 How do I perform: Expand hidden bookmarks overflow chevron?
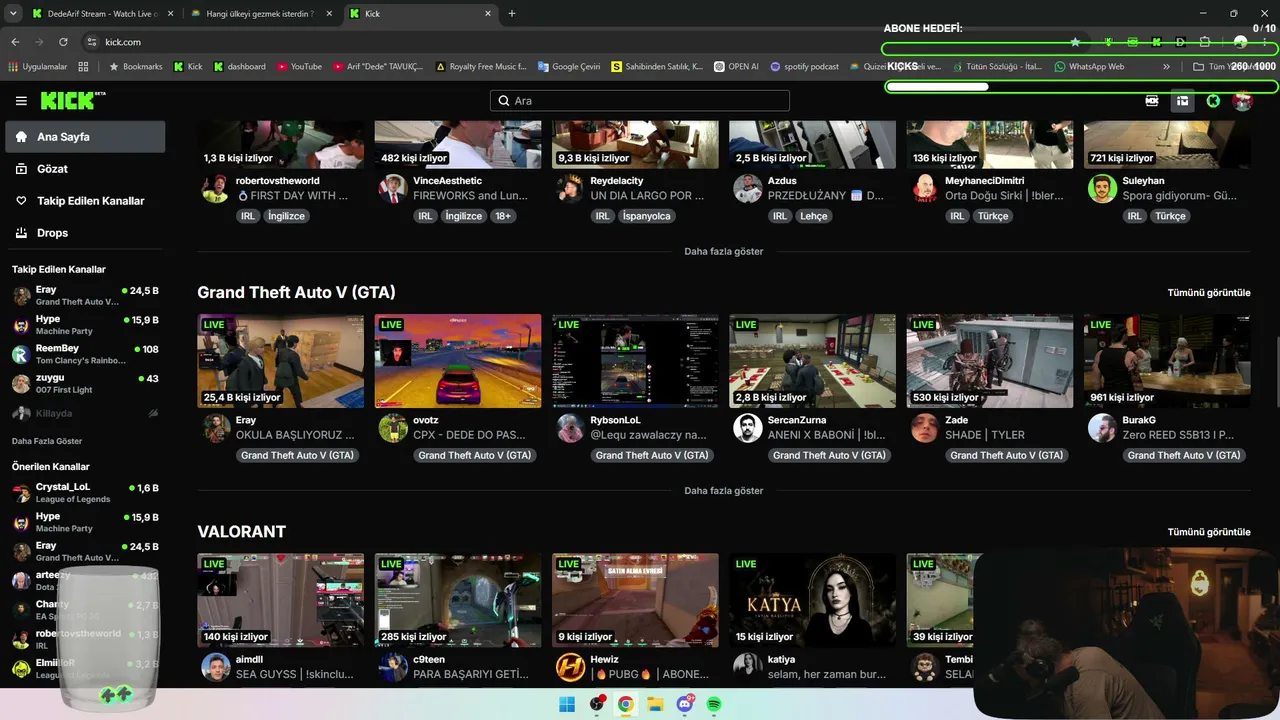[x=1166, y=67]
